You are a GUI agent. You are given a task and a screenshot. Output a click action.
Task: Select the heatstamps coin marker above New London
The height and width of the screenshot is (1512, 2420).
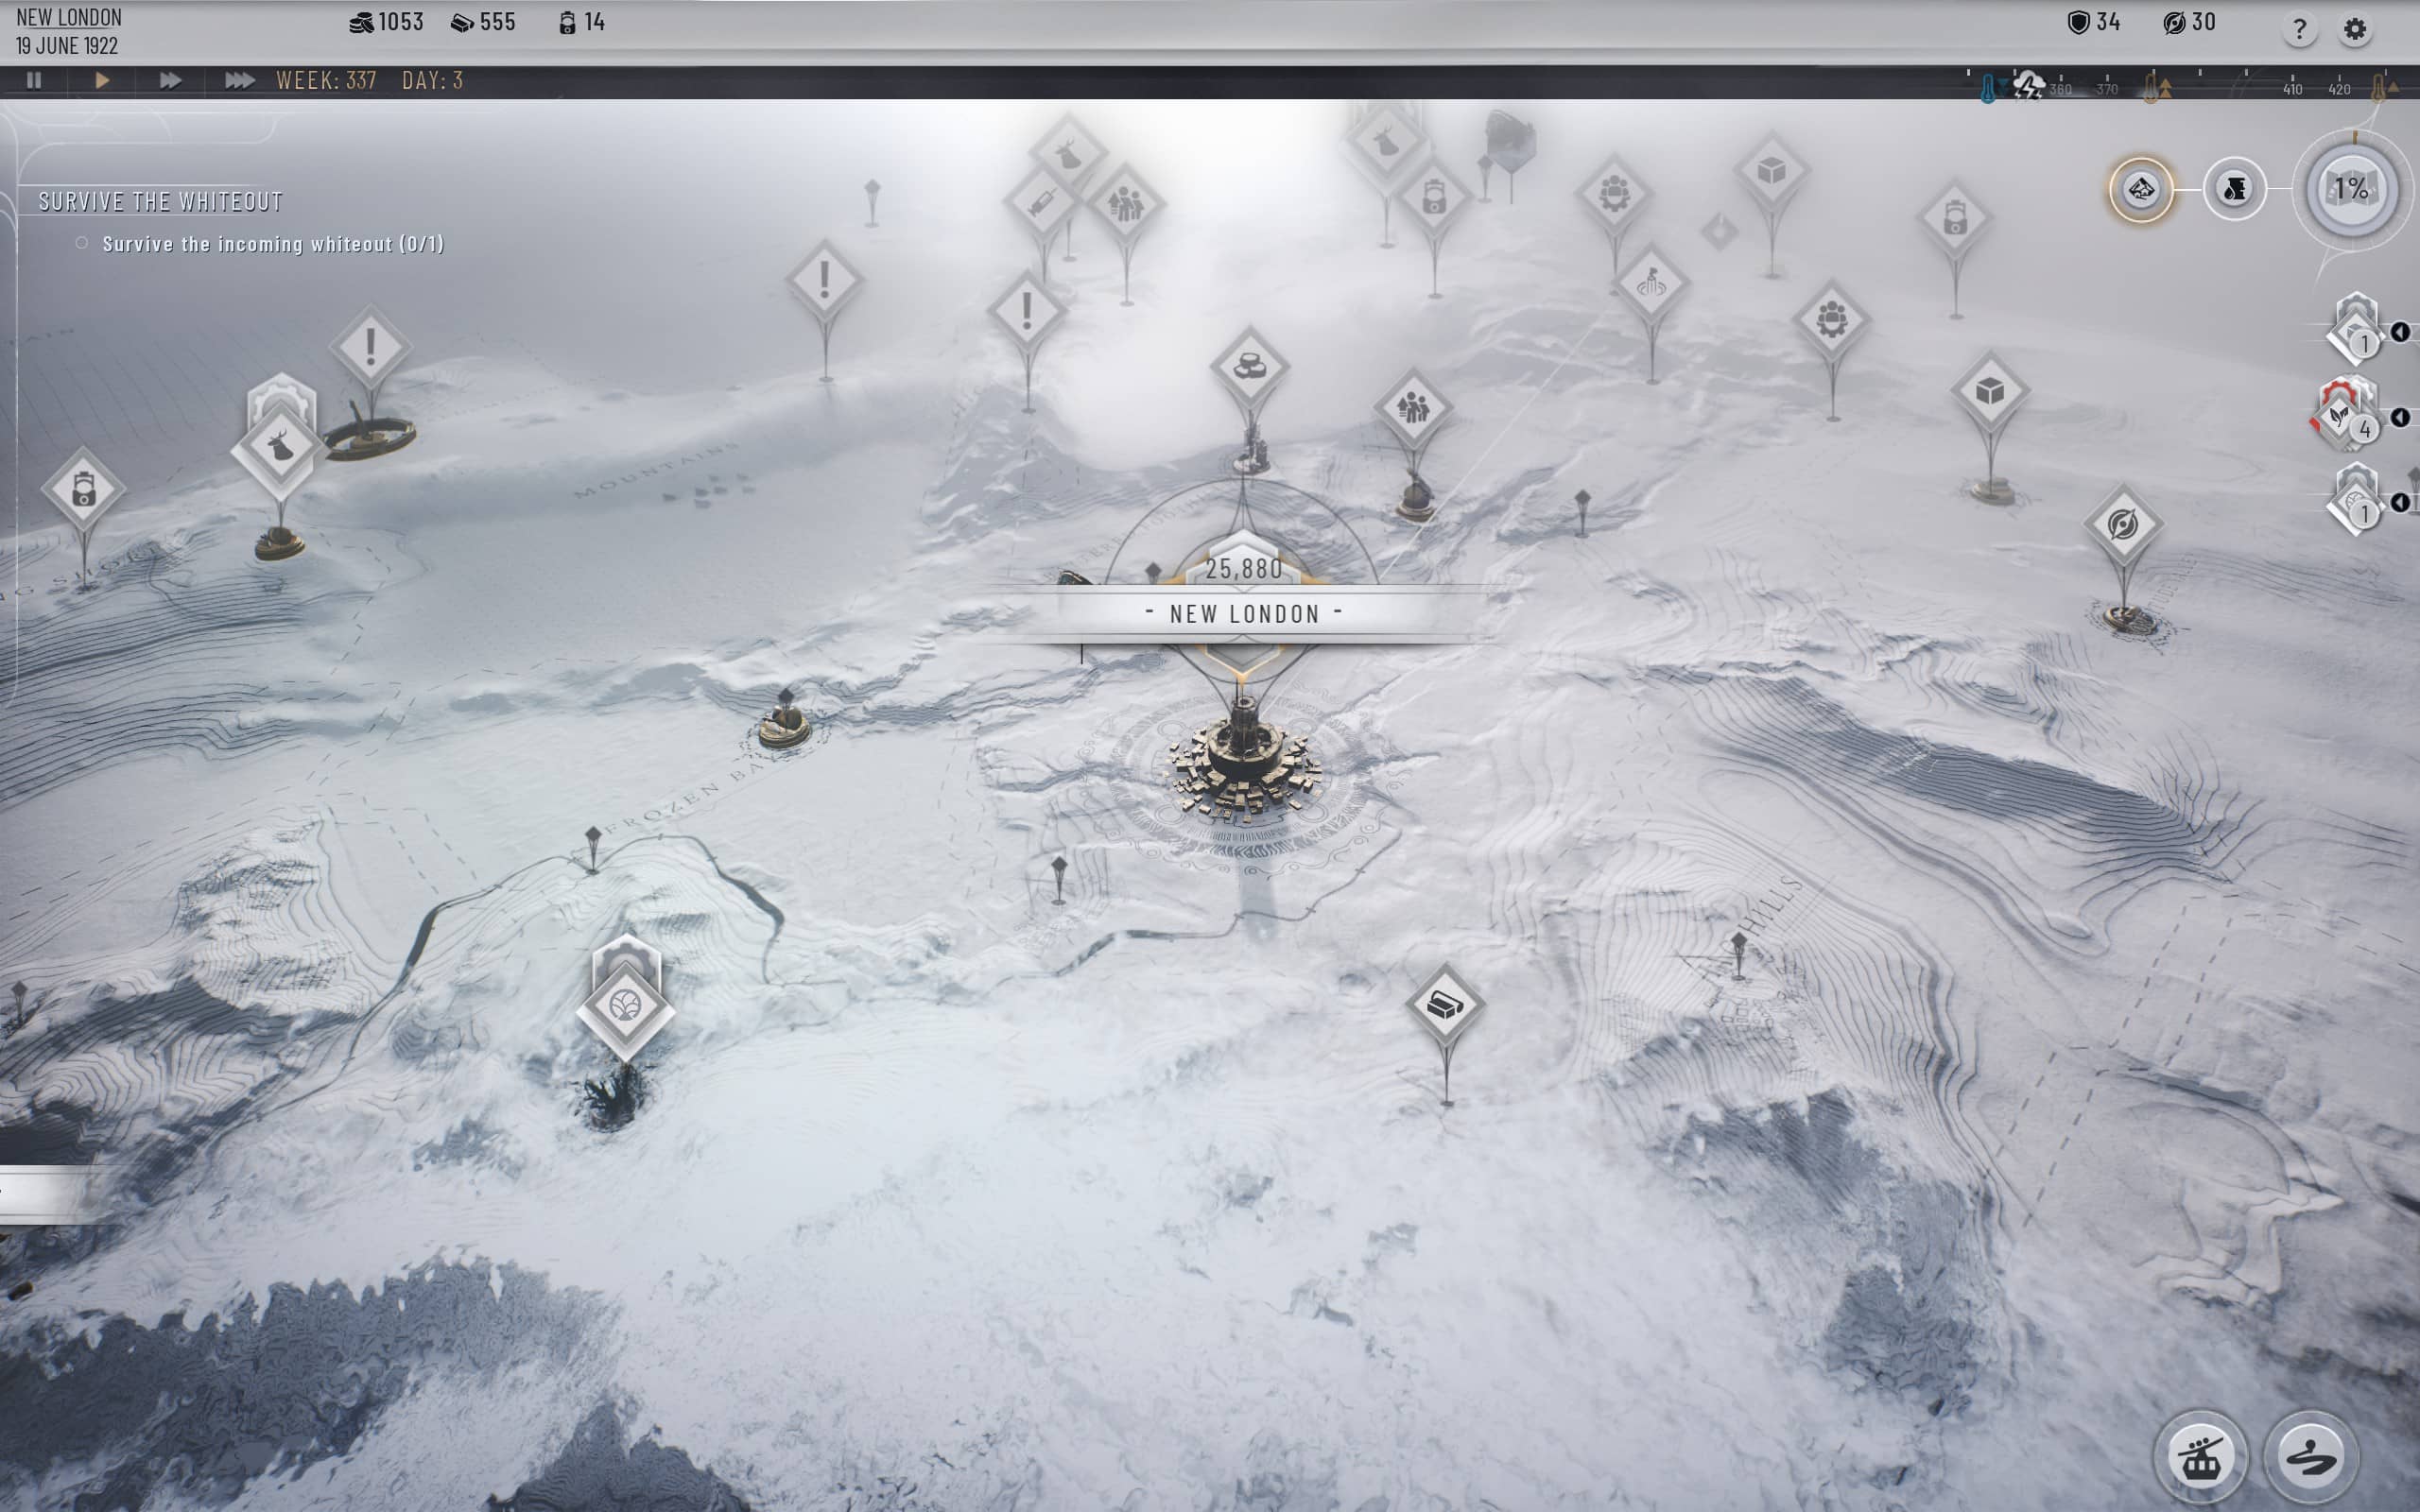click(x=1249, y=366)
